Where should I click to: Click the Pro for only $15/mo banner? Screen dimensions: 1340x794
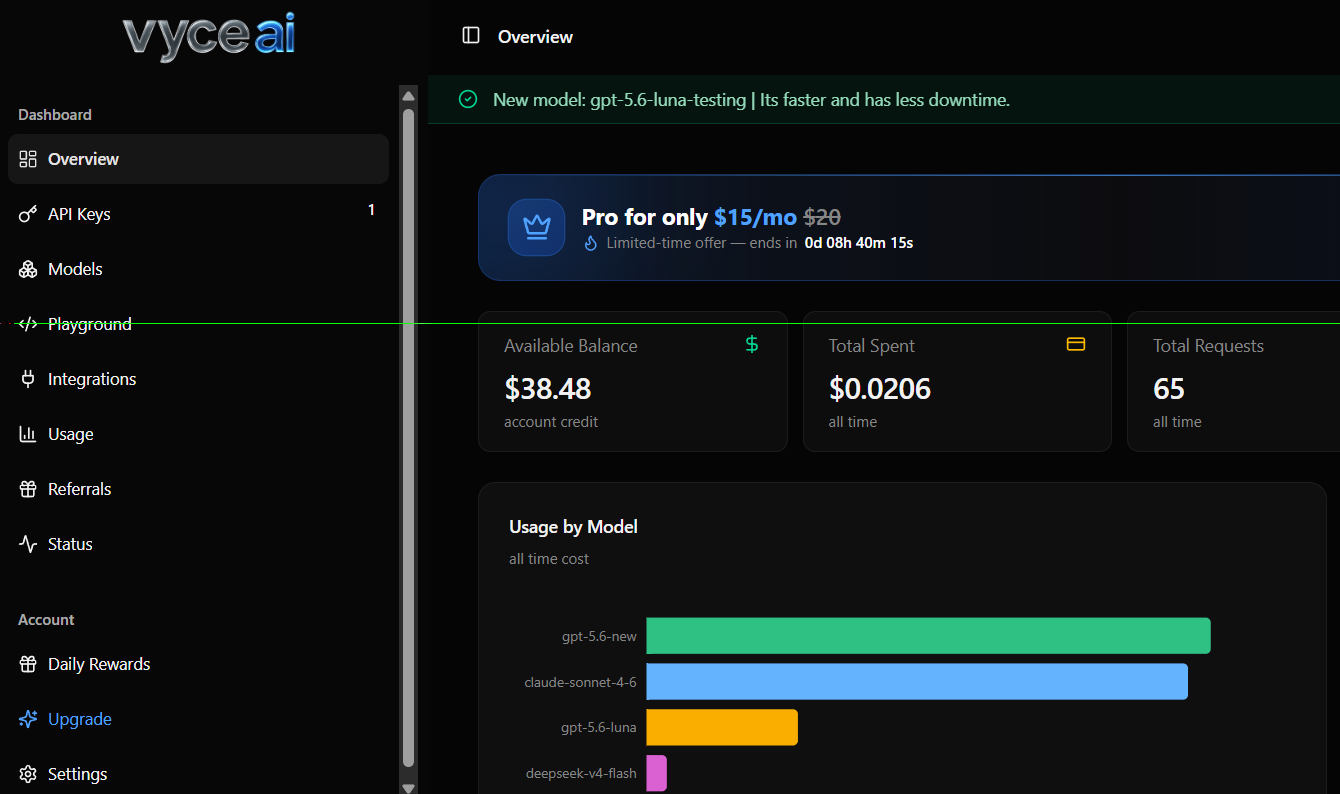pyautogui.click(x=908, y=228)
